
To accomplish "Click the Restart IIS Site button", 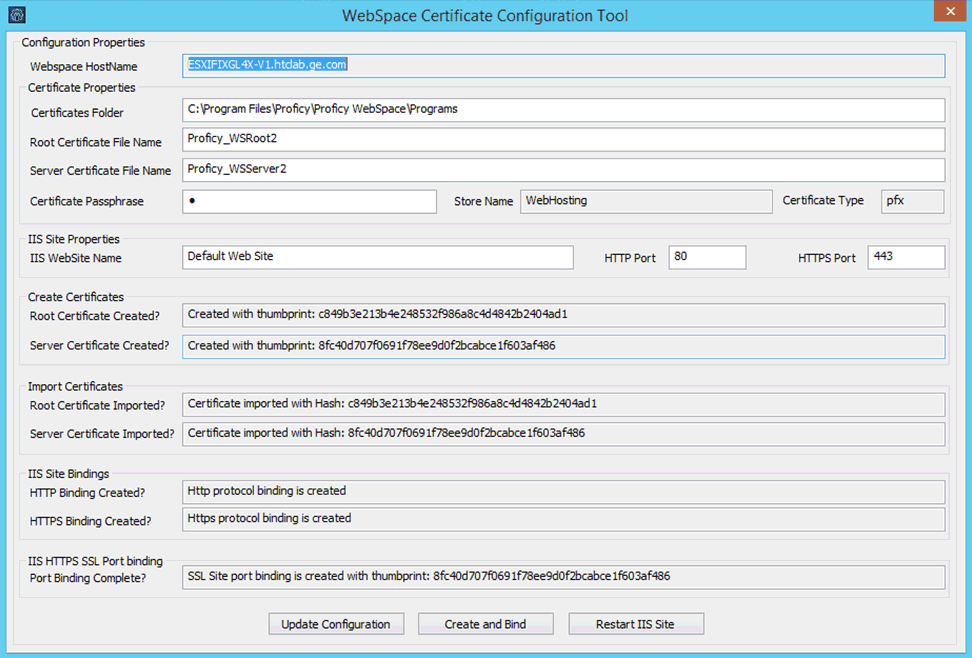I will (635, 624).
